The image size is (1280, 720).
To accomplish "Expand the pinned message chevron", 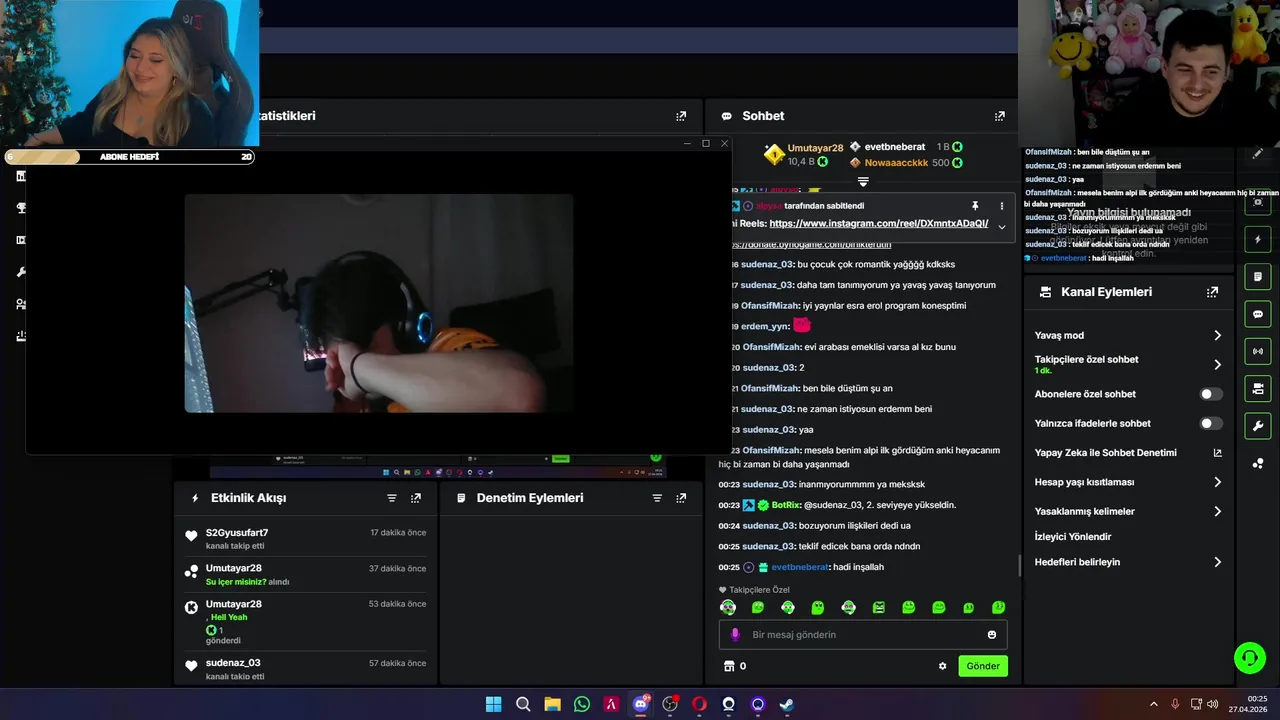I will pos(1001,227).
